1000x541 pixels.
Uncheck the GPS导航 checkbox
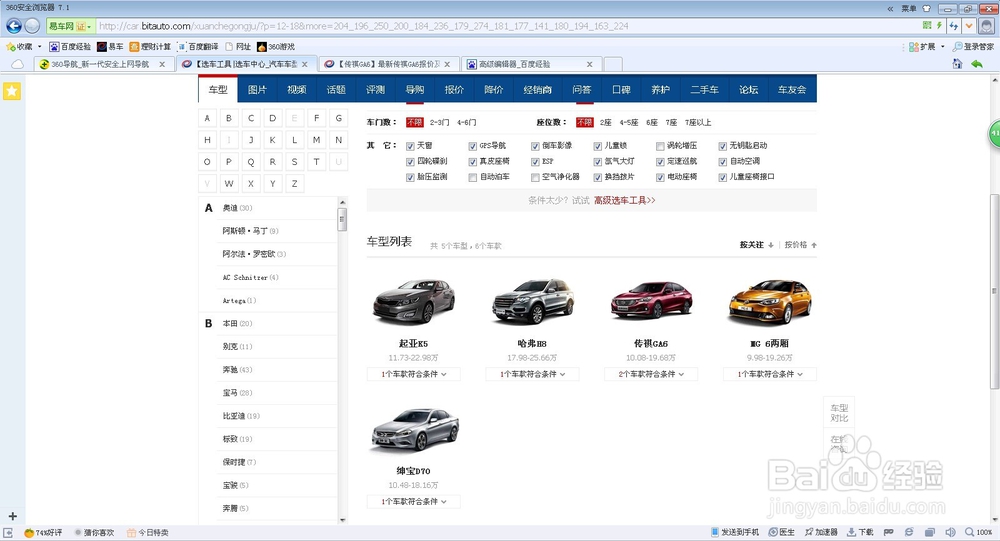click(473, 146)
